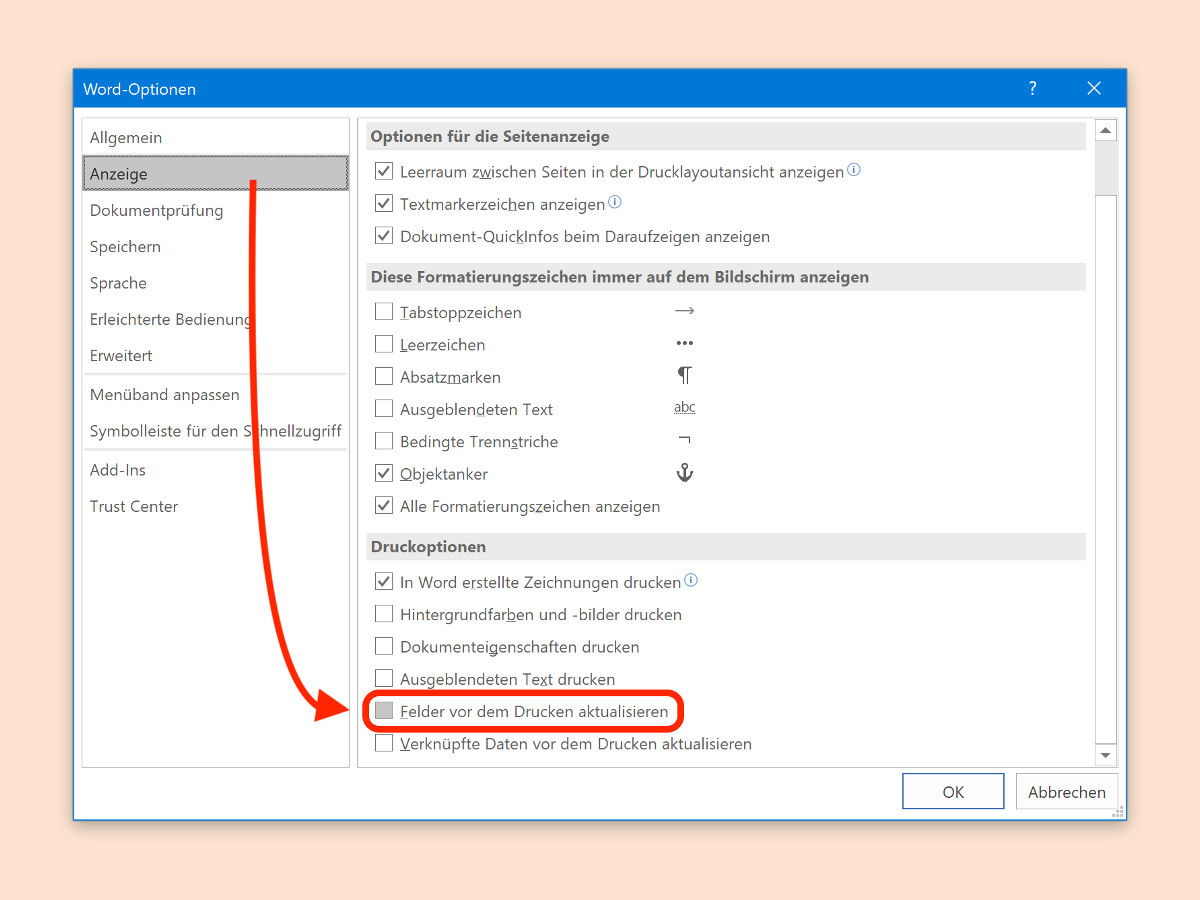Confirm settings with the OK button
The width and height of the screenshot is (1200, 900).
click(x=953, y=792)
